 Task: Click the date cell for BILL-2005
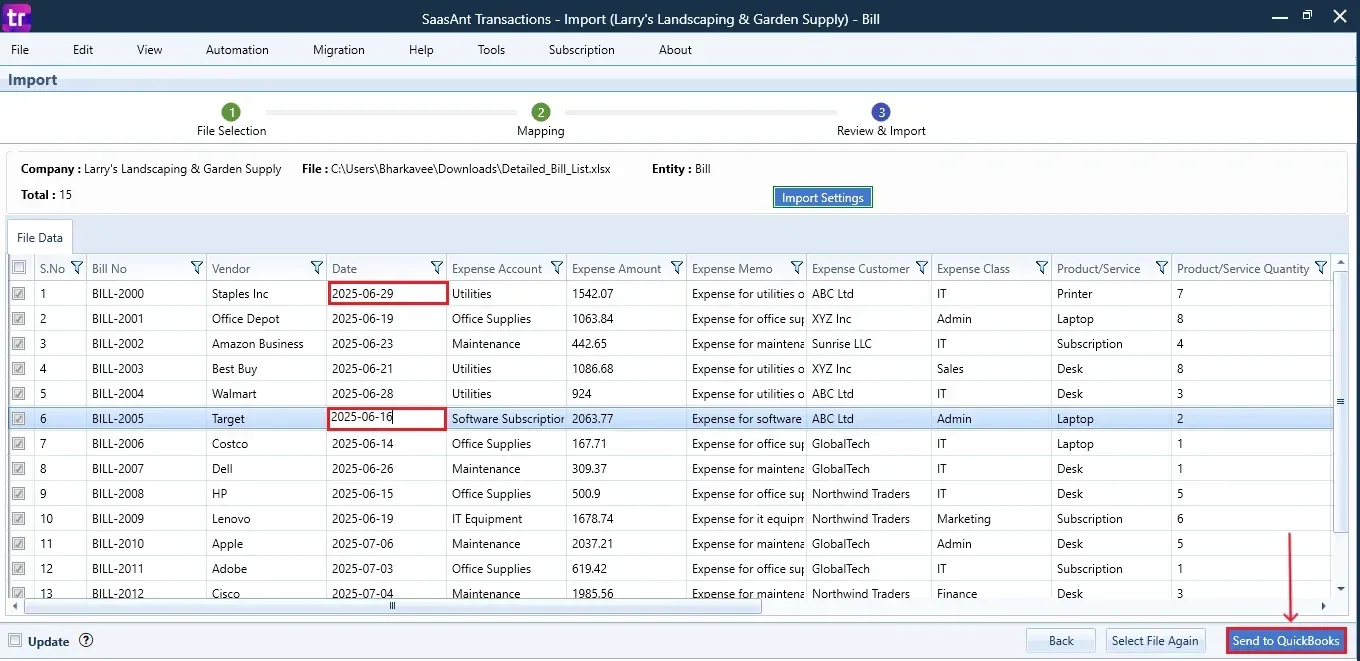(x=387, y=418)
